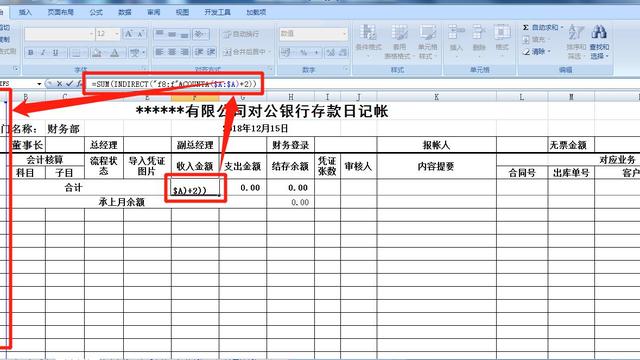Expand the 自动求和 AutoSum arrow
This screenshot has width=640, height=360.
point(562,28)
